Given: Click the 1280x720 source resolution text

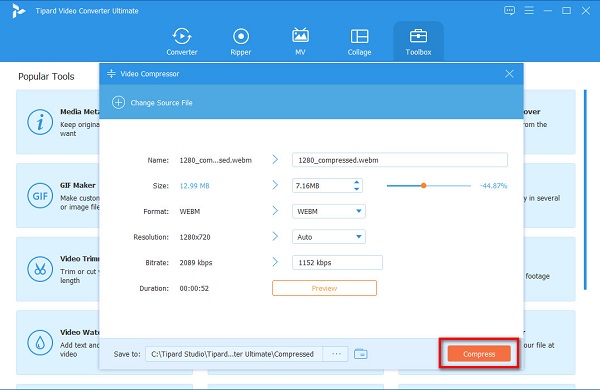Looking at the screenshot, I should pos(195,237).
